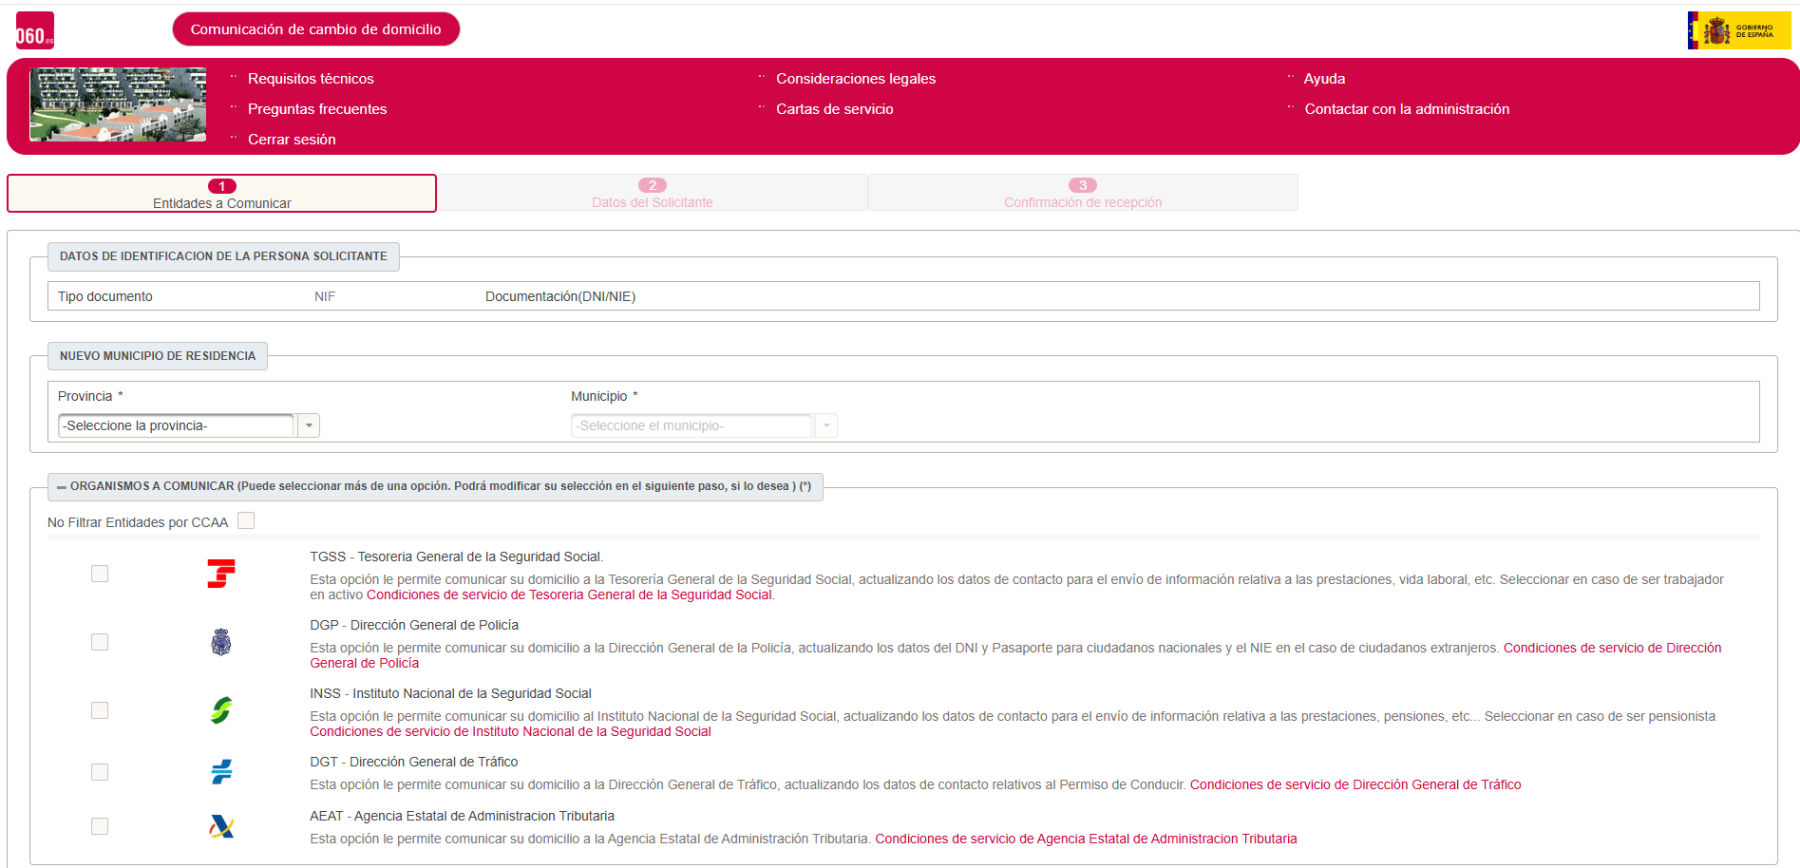Click the INSS - Instituto Nacional title text

pyautogui.click(x=450, y=694)
